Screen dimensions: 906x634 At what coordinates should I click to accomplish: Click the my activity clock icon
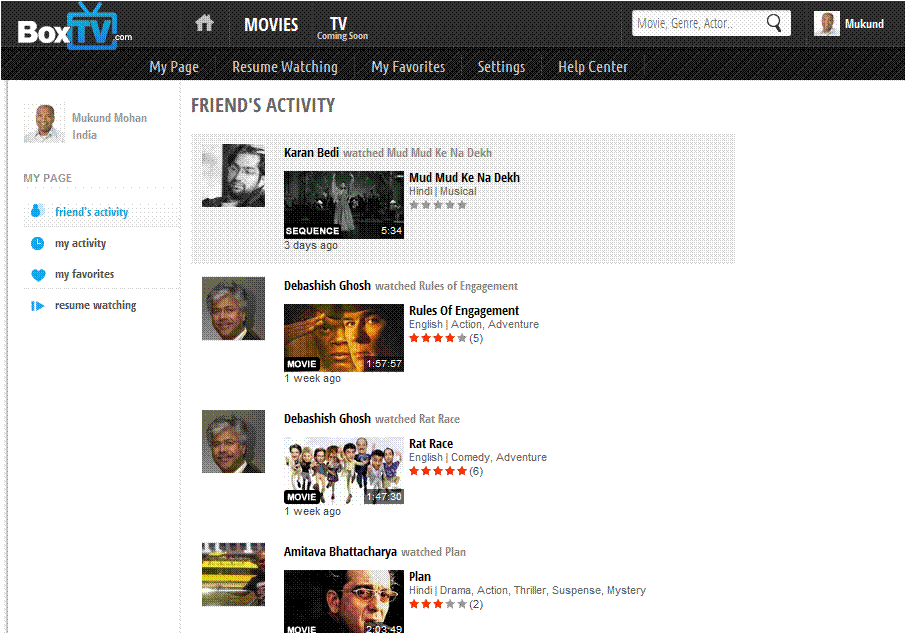point(37,243)
